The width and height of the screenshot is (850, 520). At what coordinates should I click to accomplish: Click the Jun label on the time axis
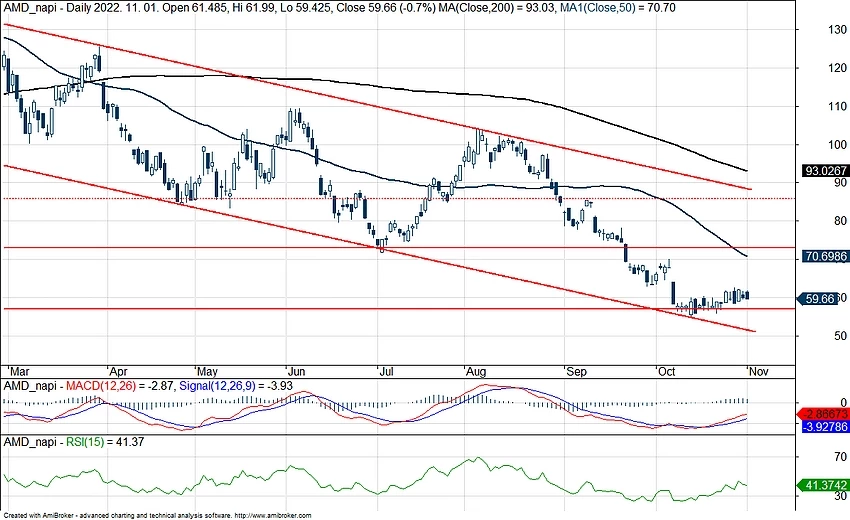tap(297, 371)
